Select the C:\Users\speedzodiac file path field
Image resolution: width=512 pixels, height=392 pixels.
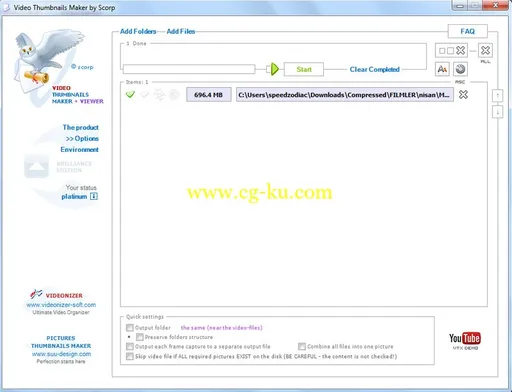coord(345,95)
